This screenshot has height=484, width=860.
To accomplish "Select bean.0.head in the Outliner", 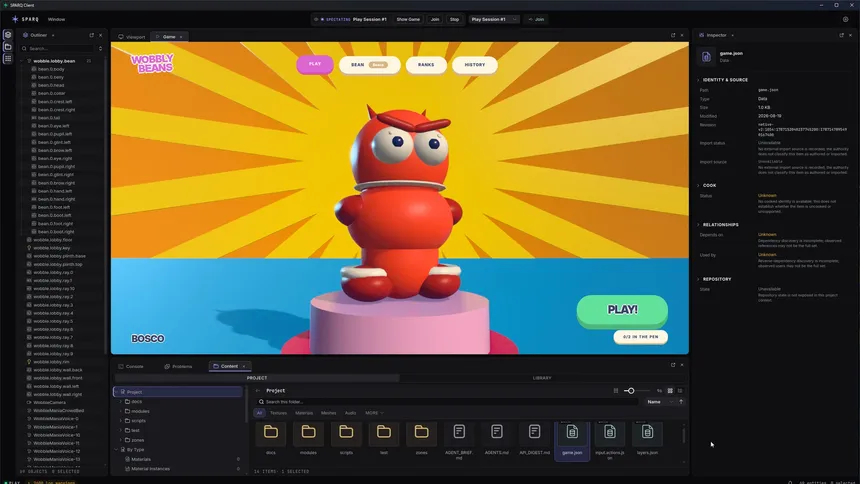I will (x=51, y=85).
